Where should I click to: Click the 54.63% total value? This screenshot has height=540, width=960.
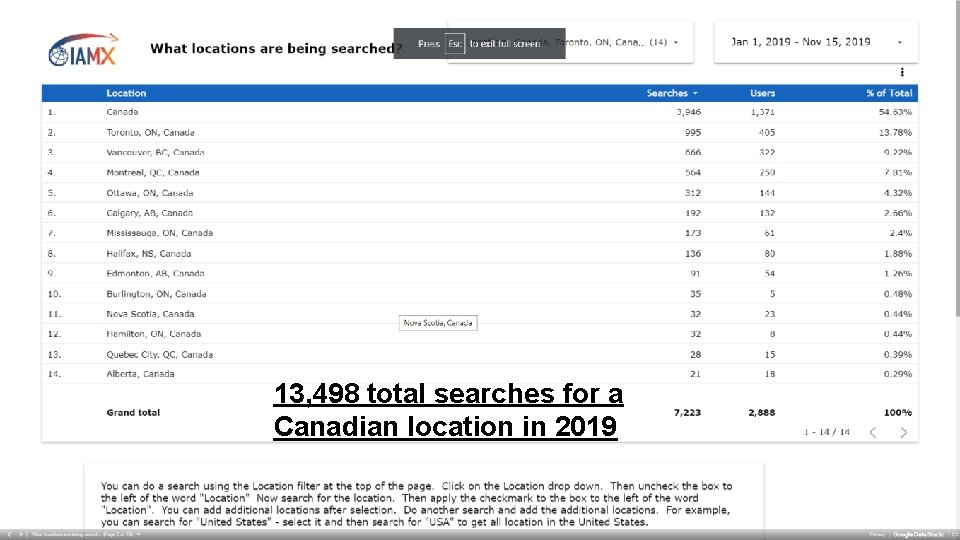click(895, 112)
